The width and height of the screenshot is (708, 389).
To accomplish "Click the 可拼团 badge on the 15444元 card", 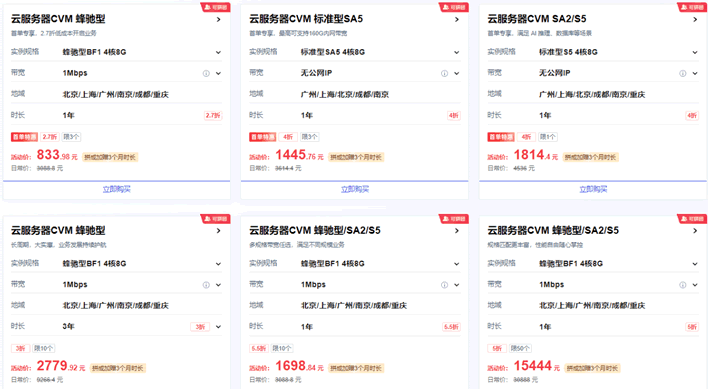I will pos(692,219).
